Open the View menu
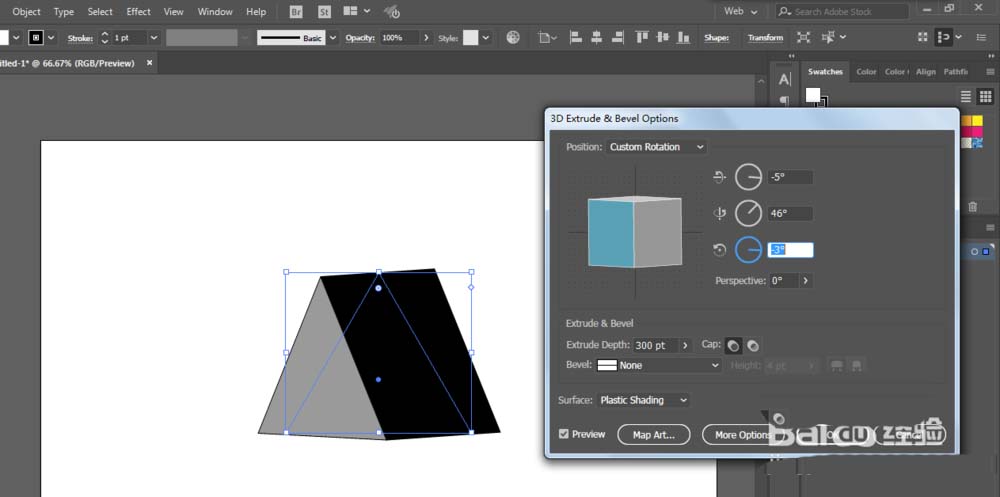The image size is (1000, 497). pos(173,11)
